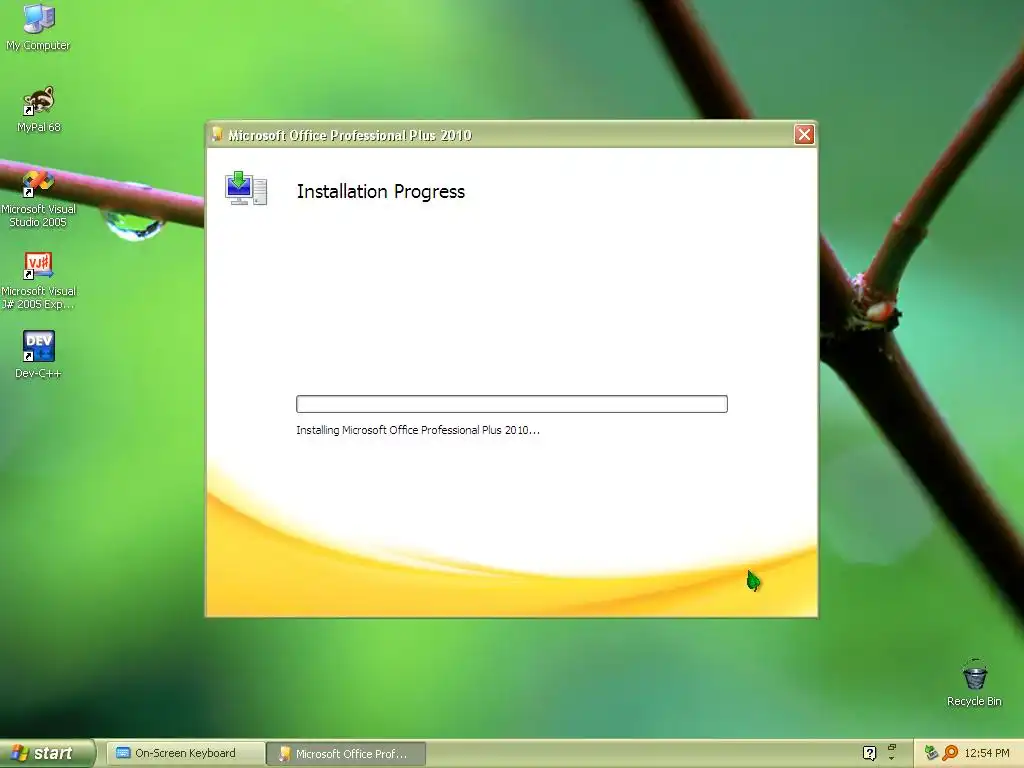This screenshot has width=1024, height=768.
Task: Click 'Installing Microsoft Office Professional Plus 2010...' status text
Action: (418, 430)
